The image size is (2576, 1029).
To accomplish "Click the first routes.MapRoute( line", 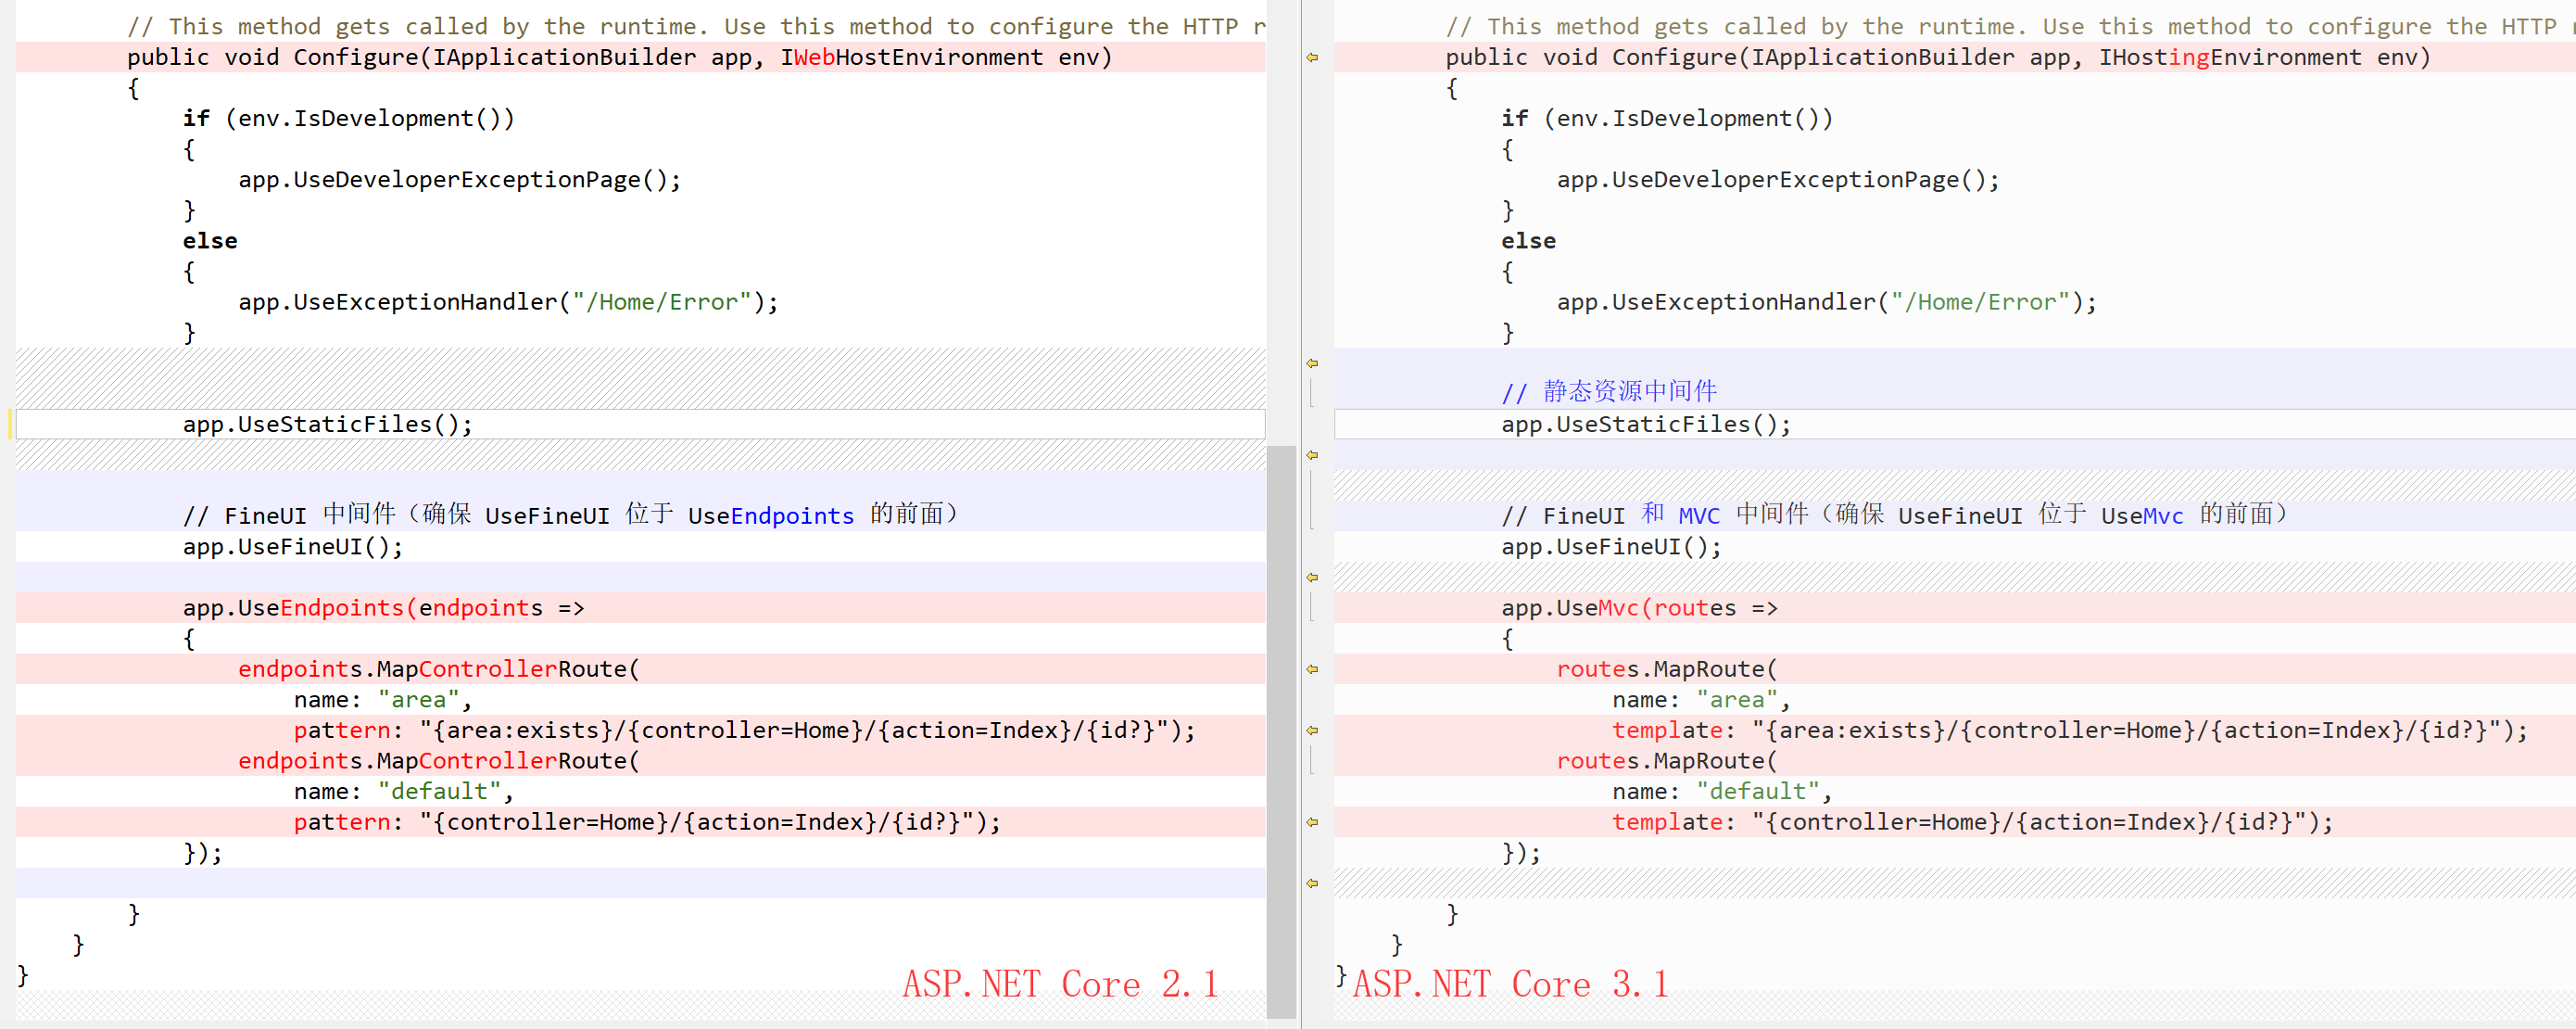I will click(x=1667, y=669).
